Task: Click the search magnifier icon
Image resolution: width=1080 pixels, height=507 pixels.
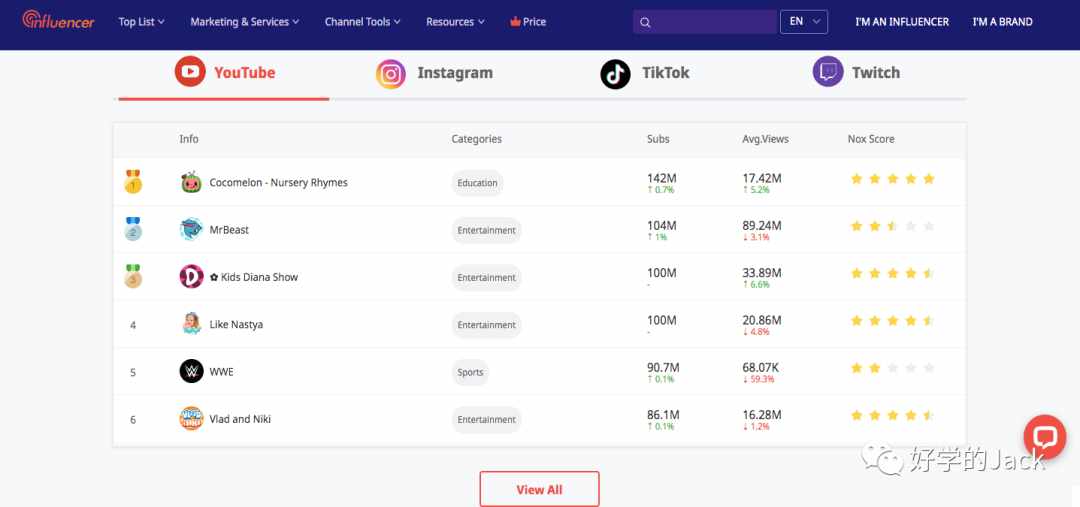Action: [x=645, y=22]
